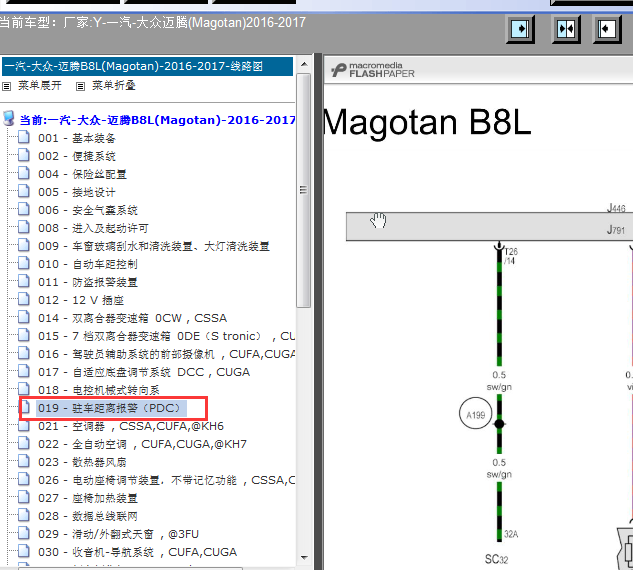The image size is (633, 570).
Task: Open 009 - 车窗玻璃刮水和清洗装置 entry
Action: click(154, 246)
